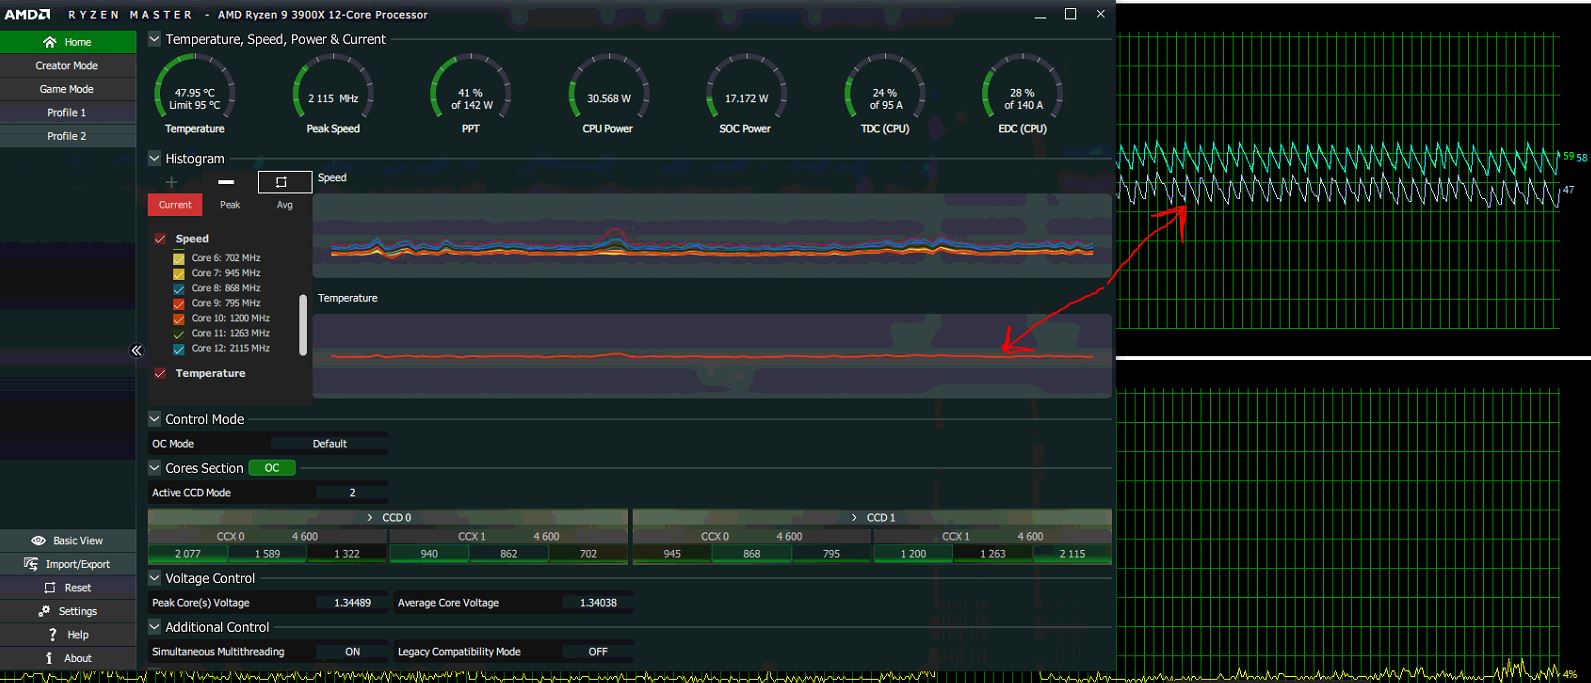
Task: Toggle the Core 12 speed checkbox
Action: (179, 349)
